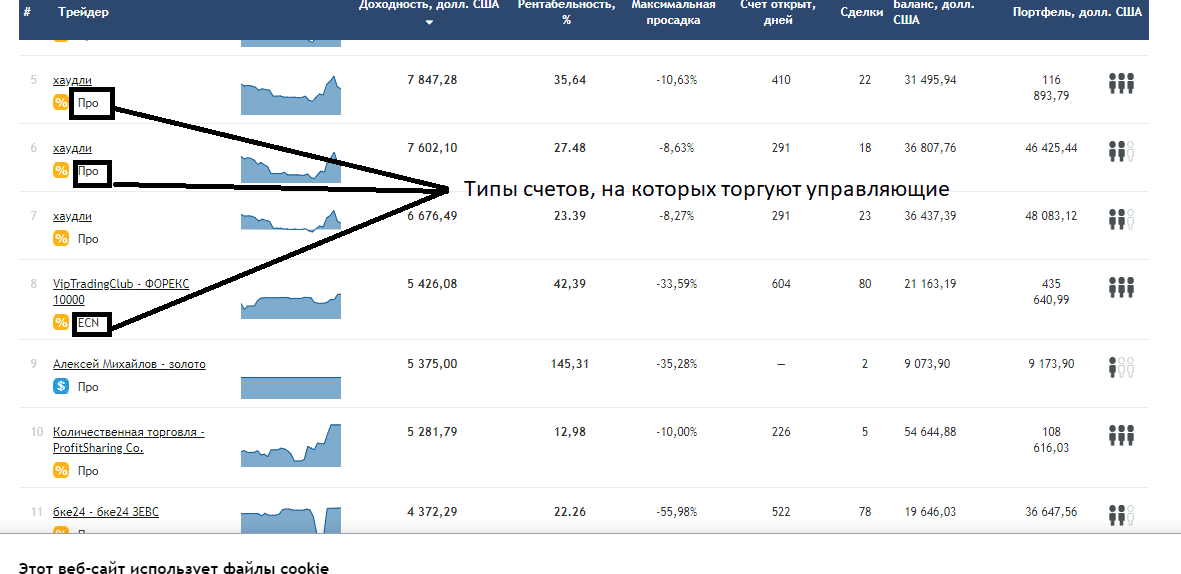
Task: Sort by Портфель, долл. США header
Action: click(x=1077, y=12)
